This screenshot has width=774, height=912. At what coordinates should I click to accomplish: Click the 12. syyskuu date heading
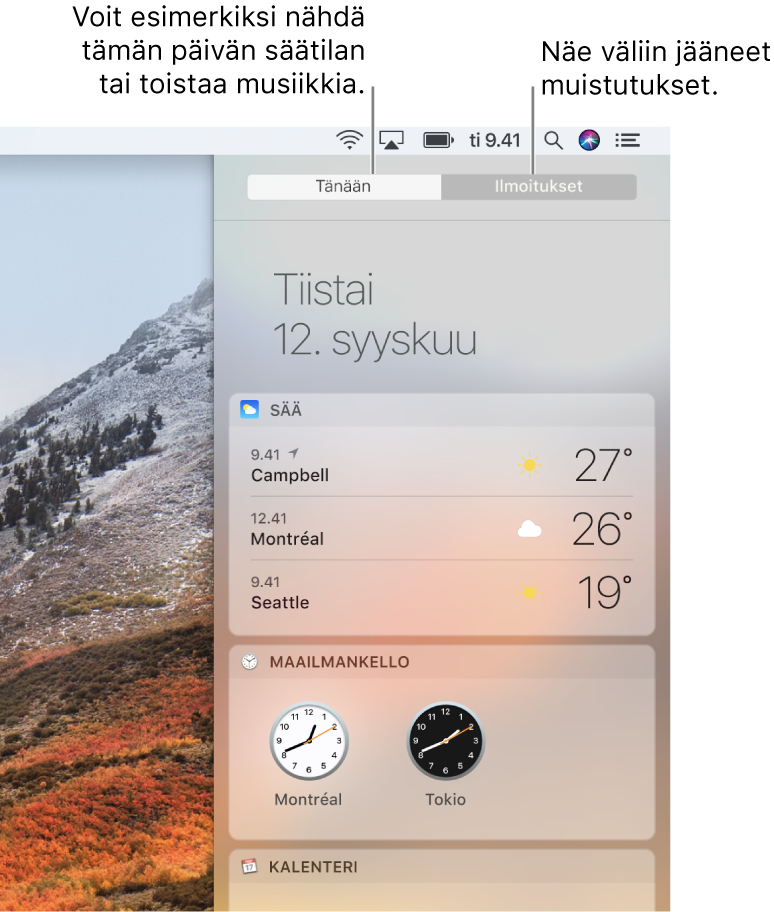[375, 340]
